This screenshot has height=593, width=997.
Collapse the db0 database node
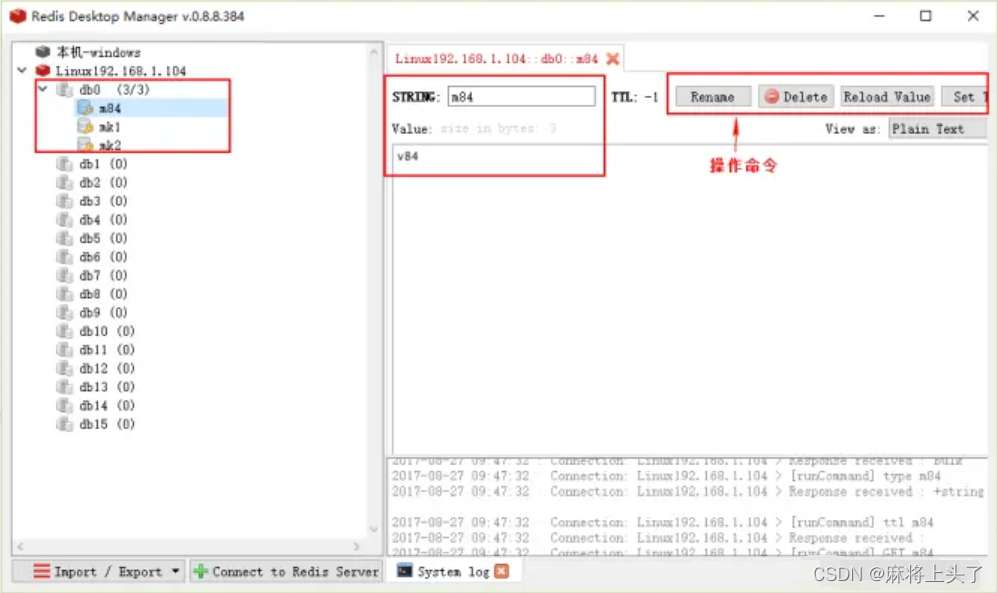pos(43,89)
